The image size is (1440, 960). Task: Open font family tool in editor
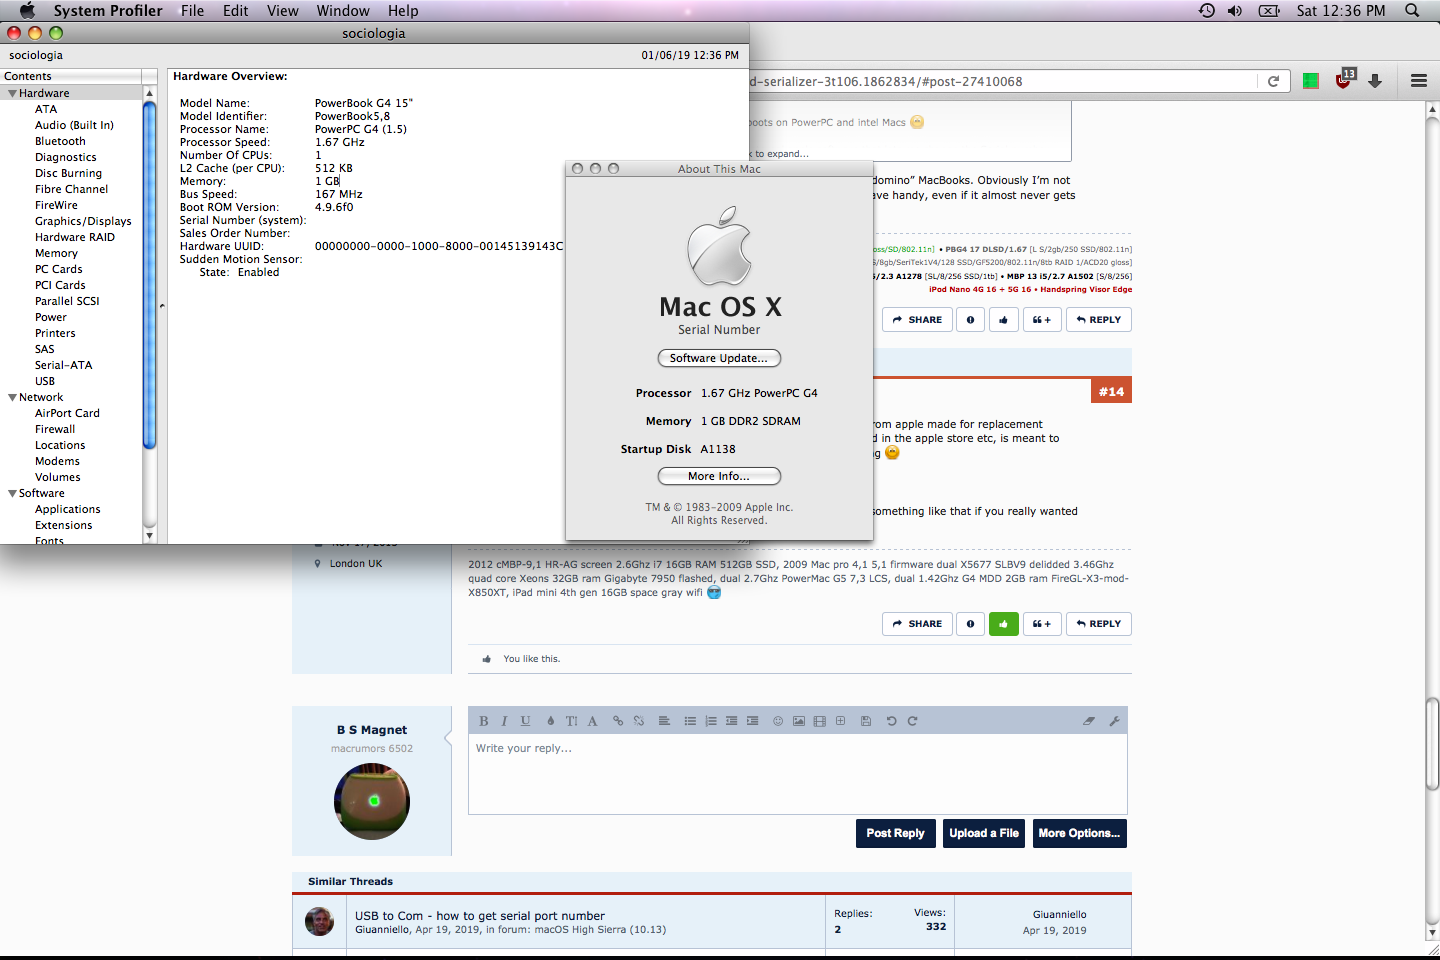pyautogui.click(x=592, y=721)
